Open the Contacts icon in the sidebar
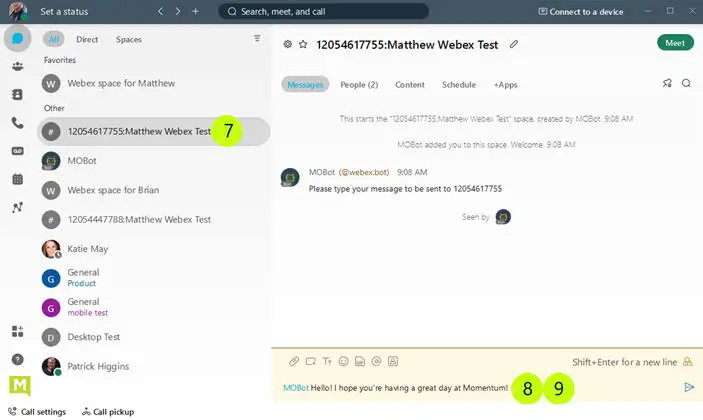The width and height of the screenshot is (703, 420). tap(17, 95)
